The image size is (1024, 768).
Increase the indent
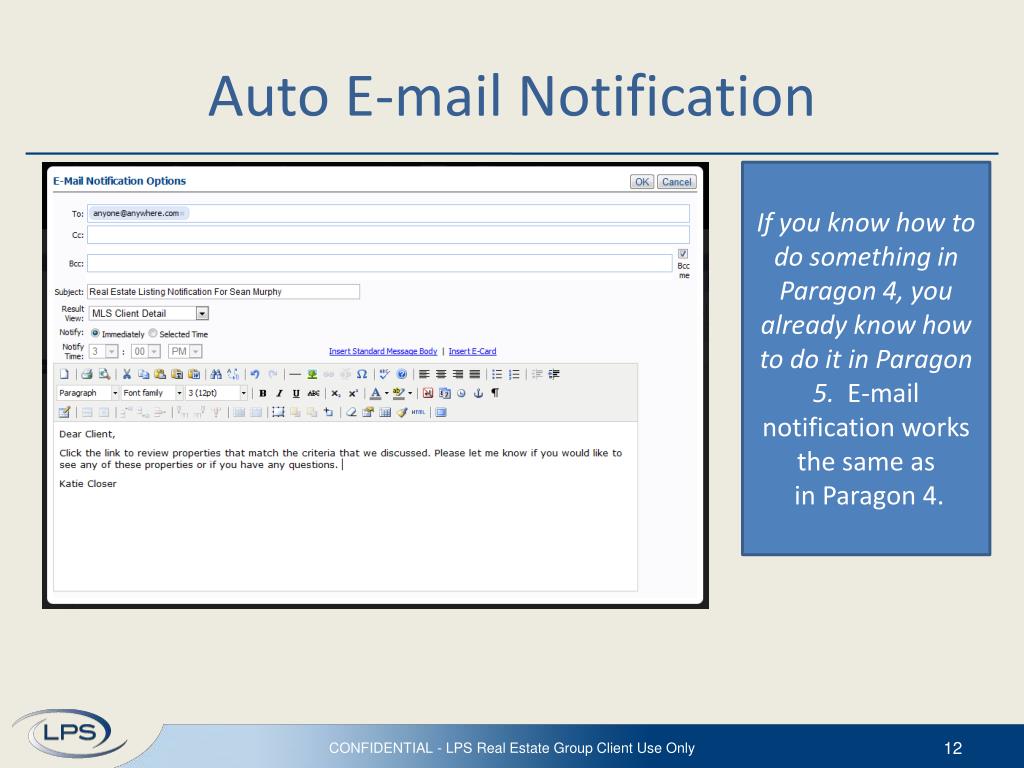pos(554,374)
